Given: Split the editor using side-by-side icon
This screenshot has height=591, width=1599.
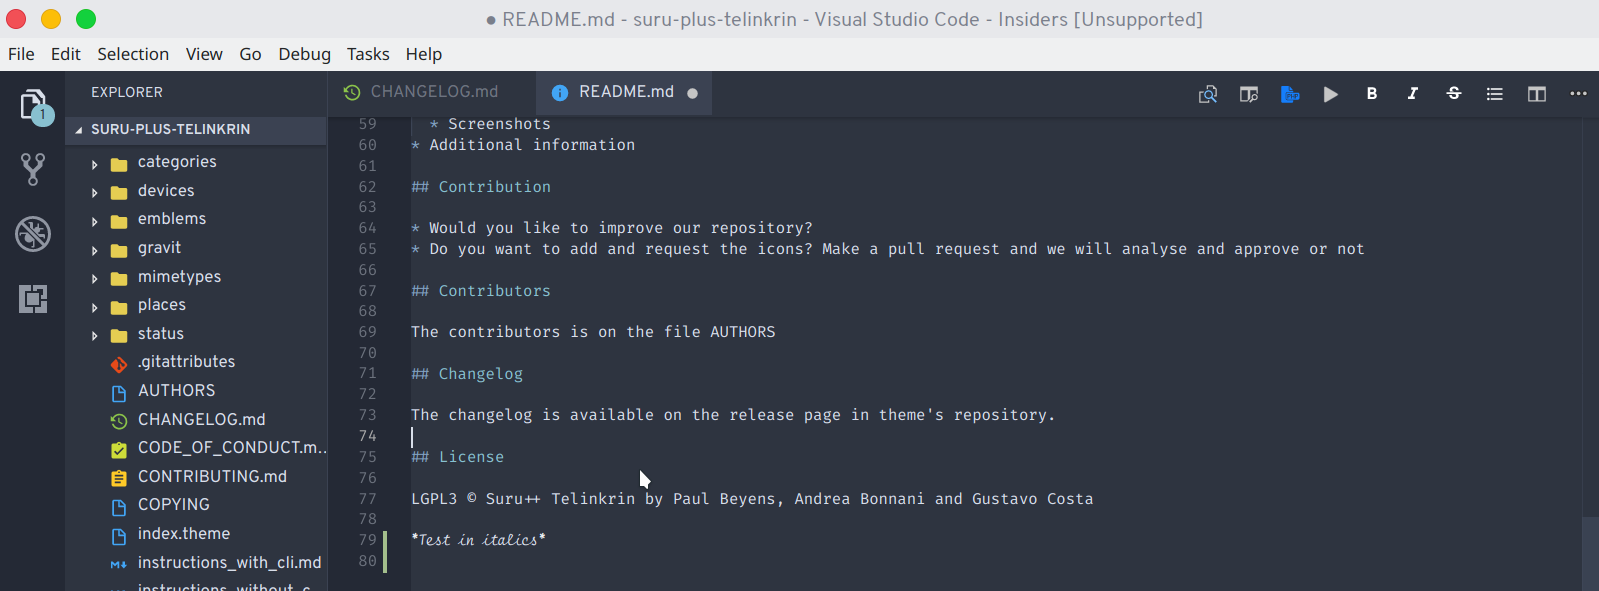Looking at the screenshot, I should 1536,93.
